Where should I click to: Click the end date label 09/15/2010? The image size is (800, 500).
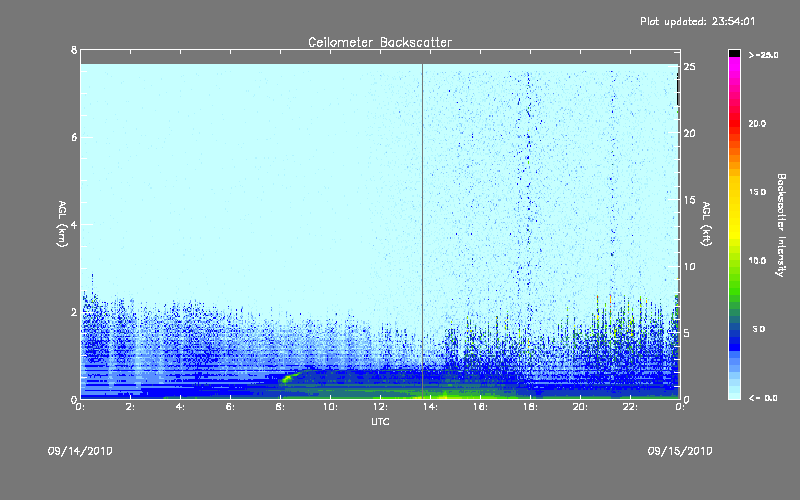pos(680,451)
